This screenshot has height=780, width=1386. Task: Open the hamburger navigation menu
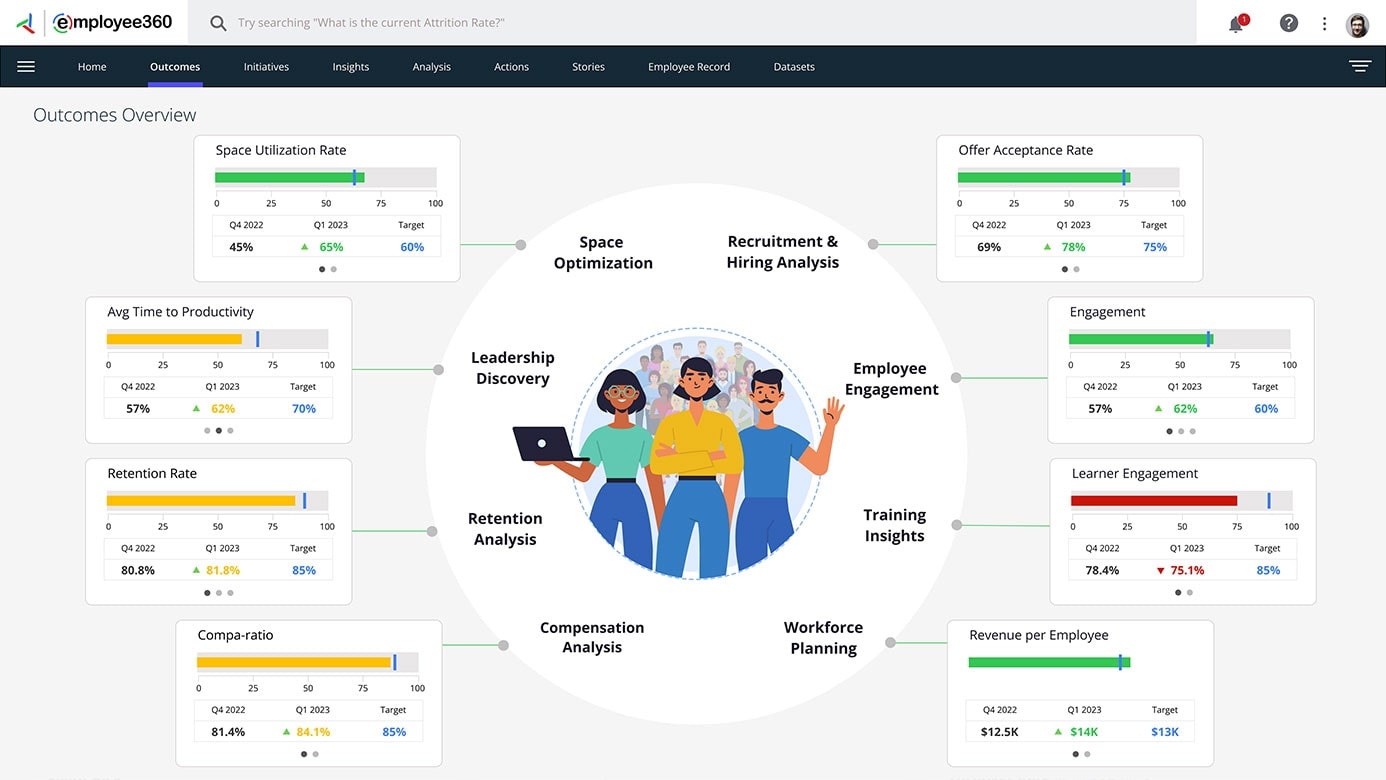[26, 66]
